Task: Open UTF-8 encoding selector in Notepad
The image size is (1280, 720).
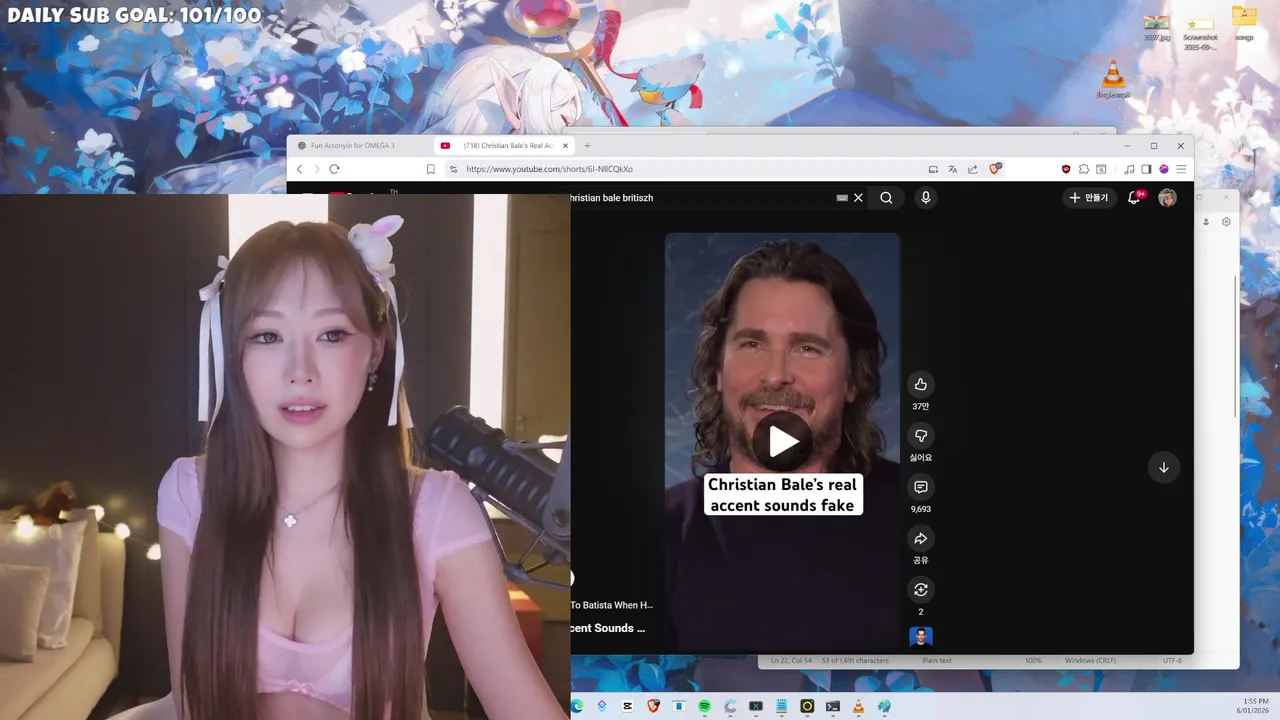Action: coord(1172,661)
